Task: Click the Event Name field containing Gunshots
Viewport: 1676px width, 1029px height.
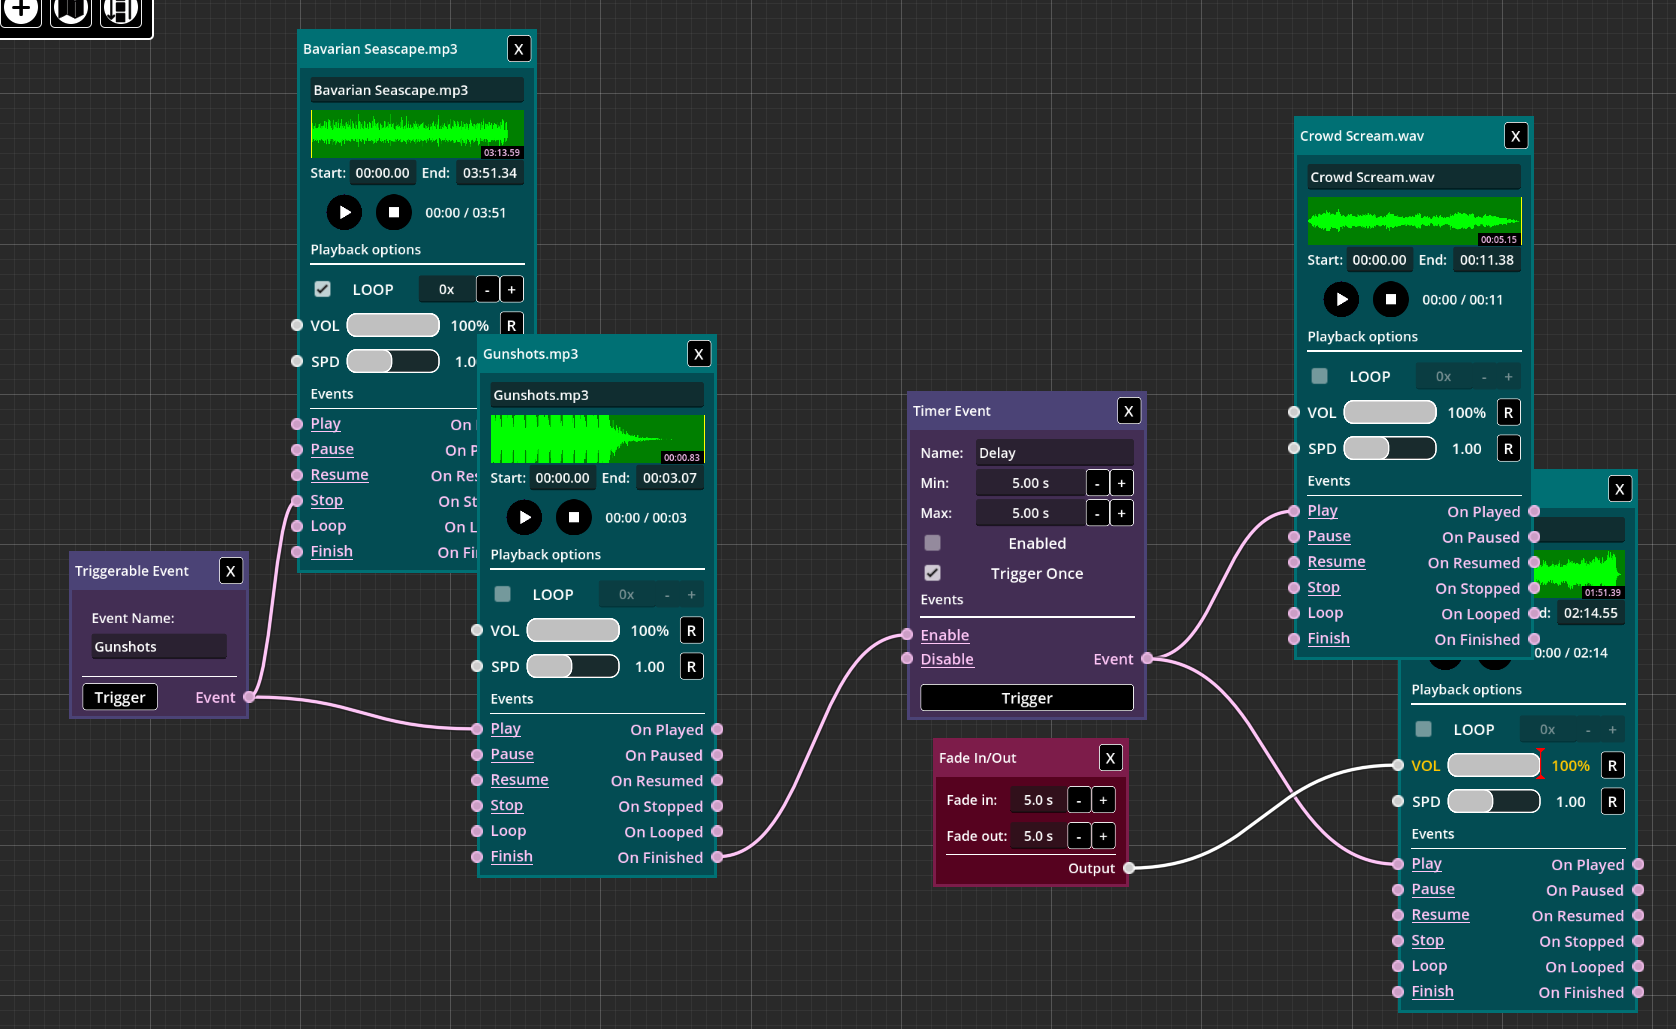Action: 158,647
